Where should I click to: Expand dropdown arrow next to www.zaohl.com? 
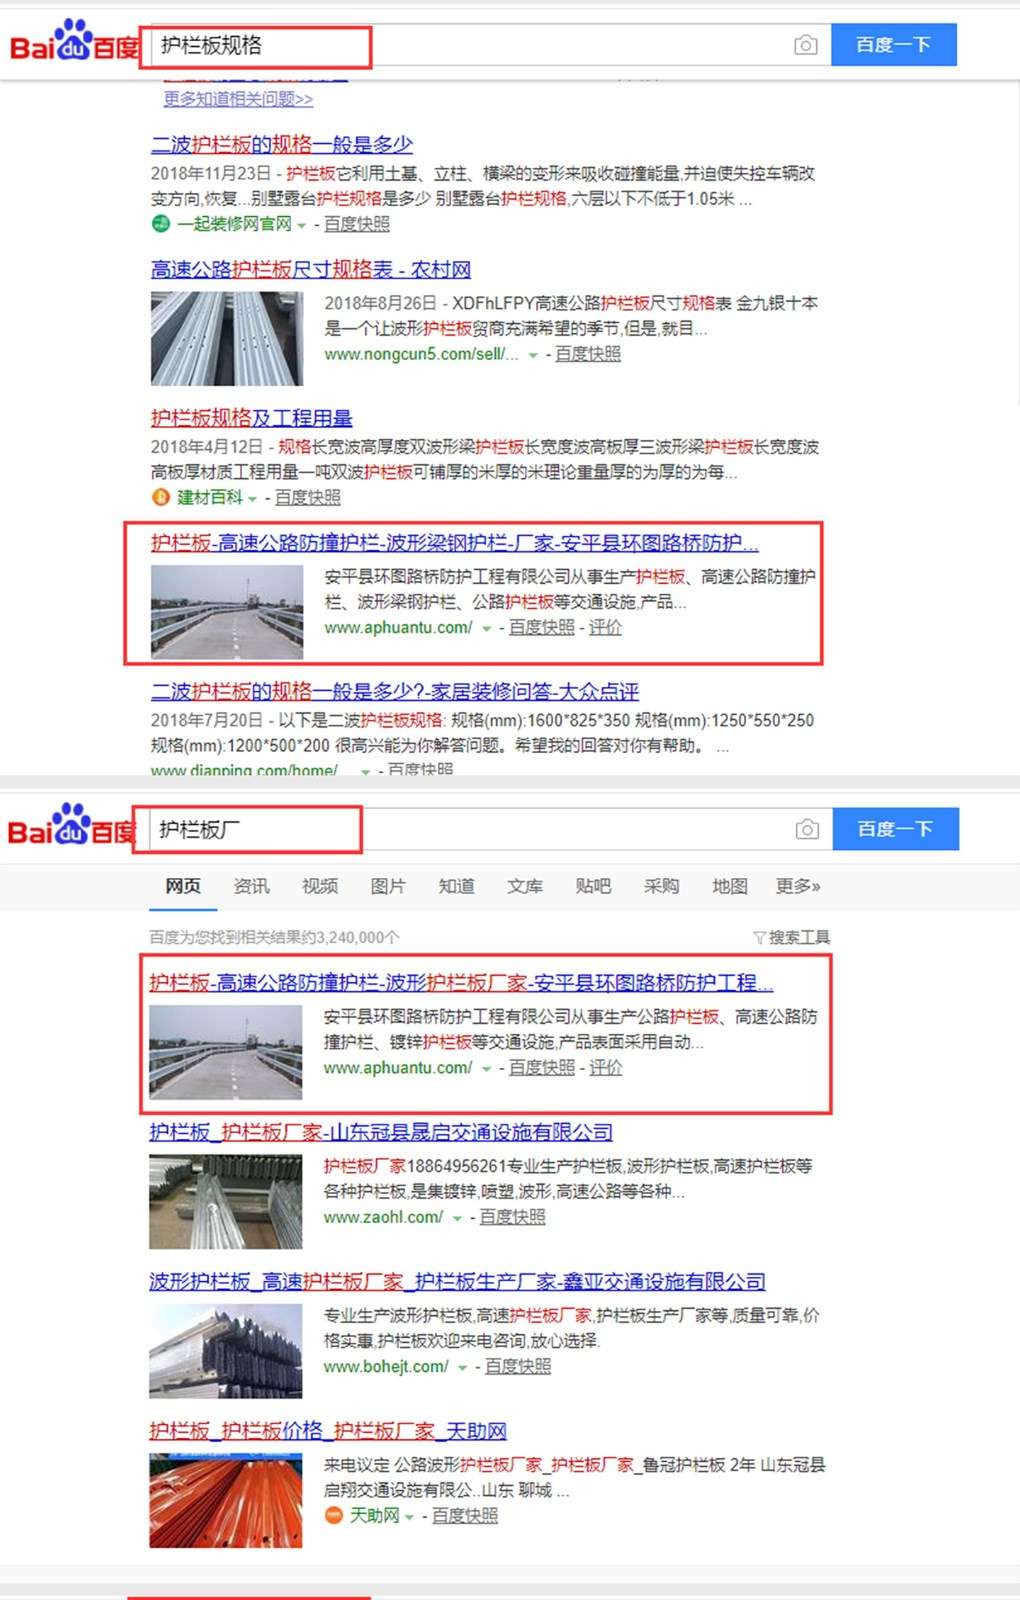point(457,1218)
